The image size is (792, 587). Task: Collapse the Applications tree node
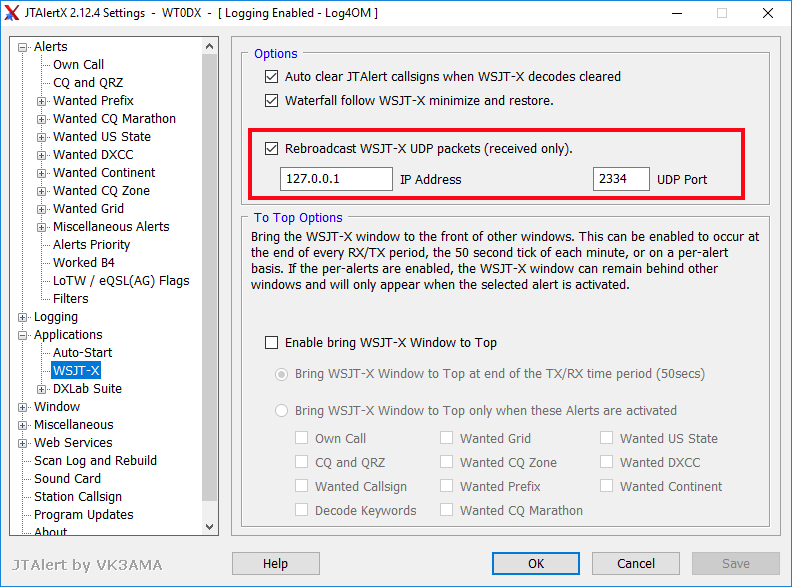coord(22,335)
